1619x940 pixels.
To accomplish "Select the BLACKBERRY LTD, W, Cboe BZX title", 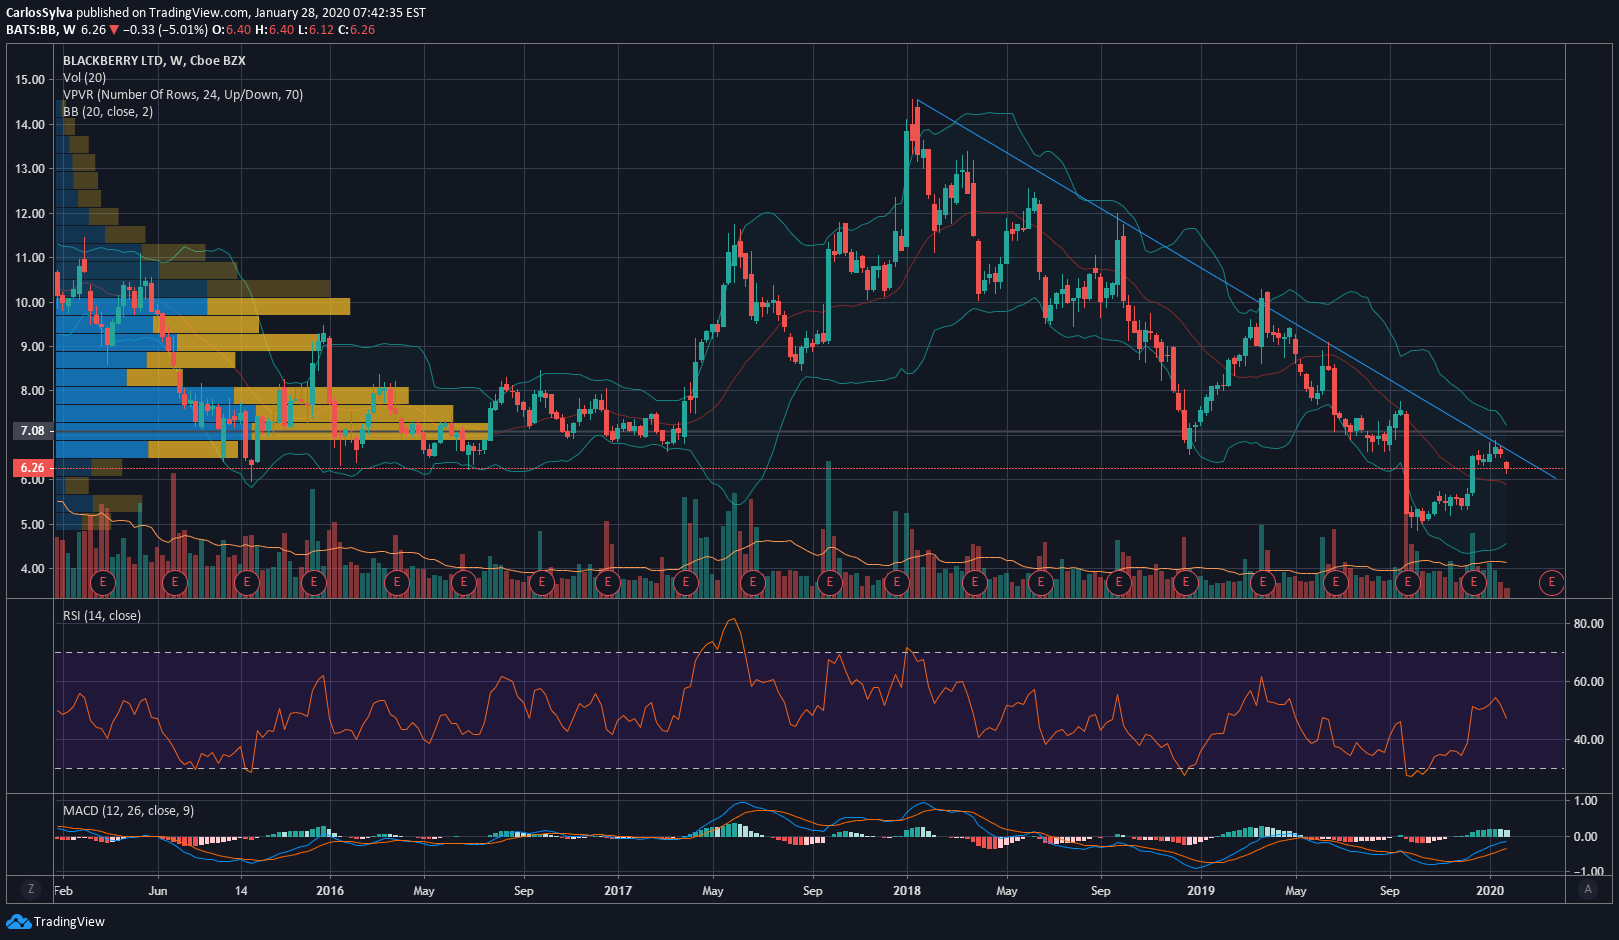I will point(154,60).
